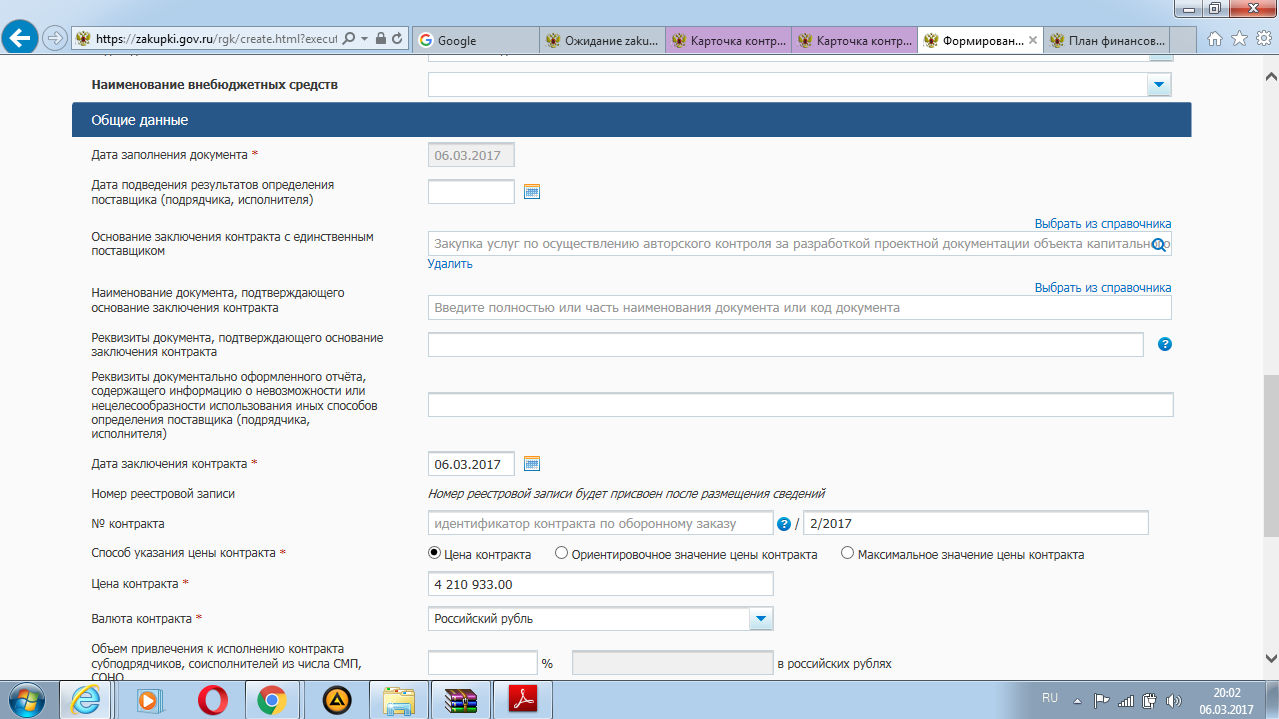Screen dimensions: 1279x719
Task: Click 'Удалить' link under contract basis
Action: (450, 264)
